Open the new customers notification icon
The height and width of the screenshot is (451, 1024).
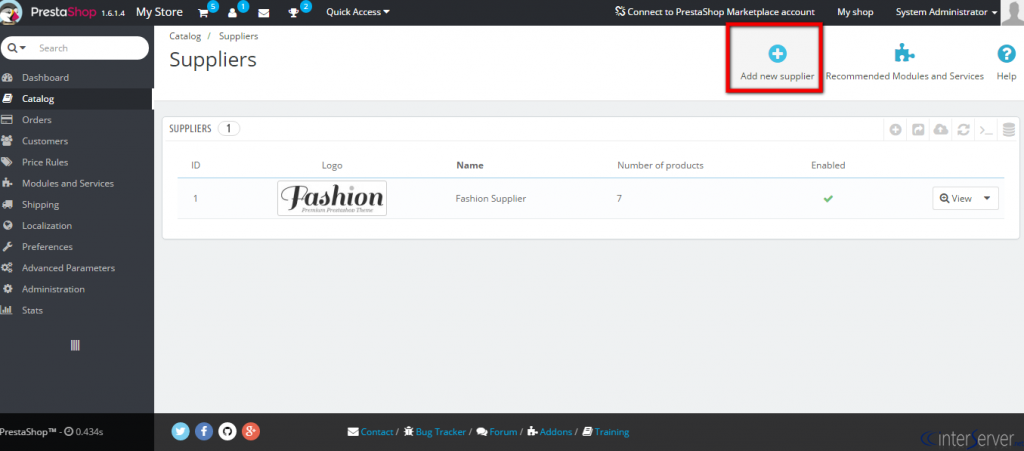point(232,12)
